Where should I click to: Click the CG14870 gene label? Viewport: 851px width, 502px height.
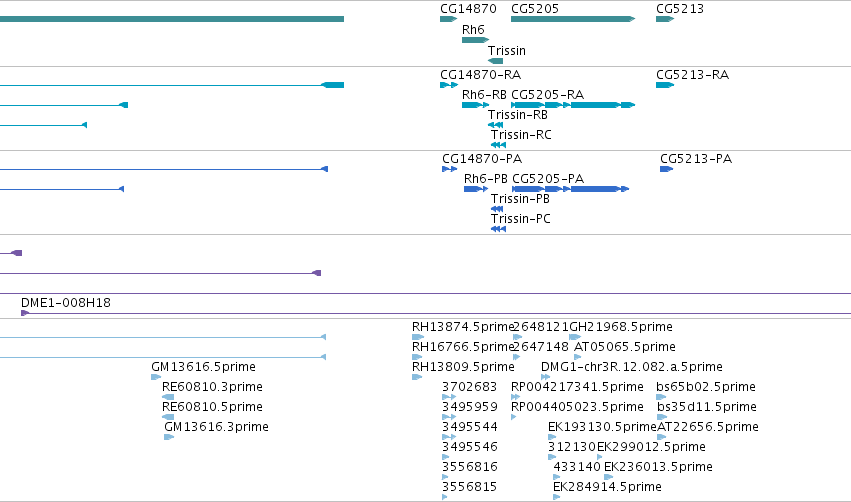(468, 9)
